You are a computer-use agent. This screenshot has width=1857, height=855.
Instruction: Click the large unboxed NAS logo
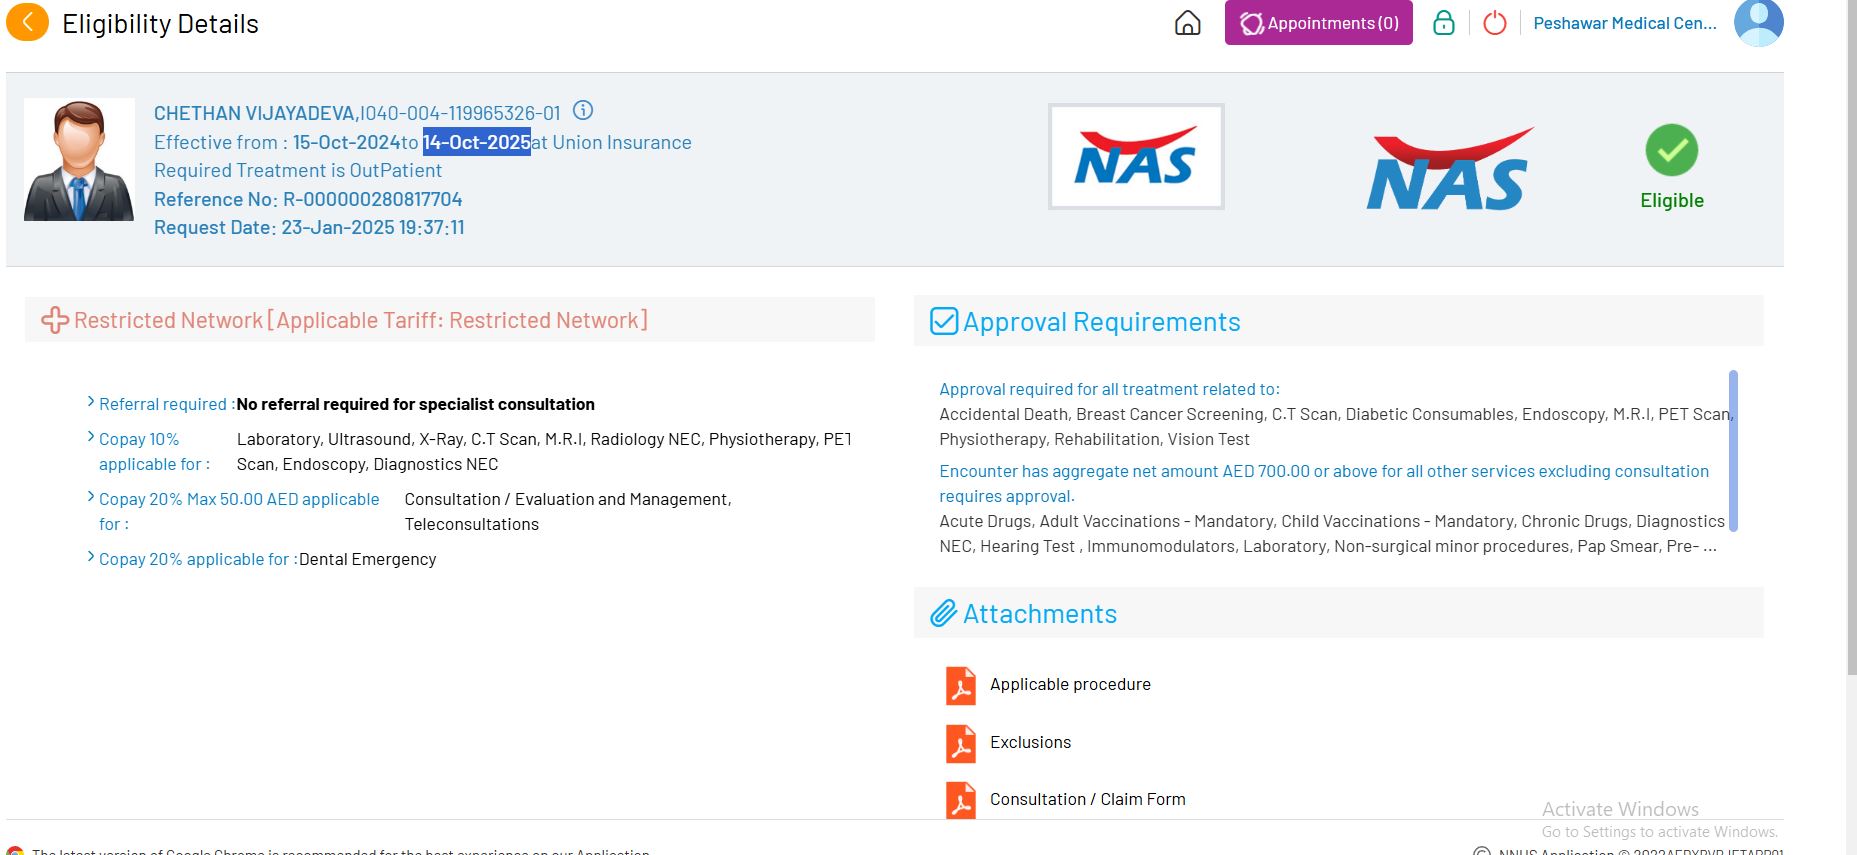1448,169
